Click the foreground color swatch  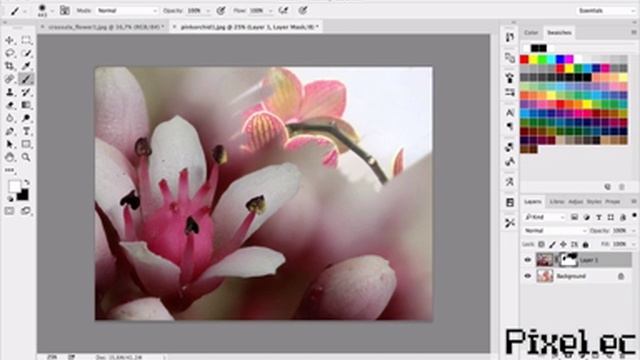pos(14,187)
